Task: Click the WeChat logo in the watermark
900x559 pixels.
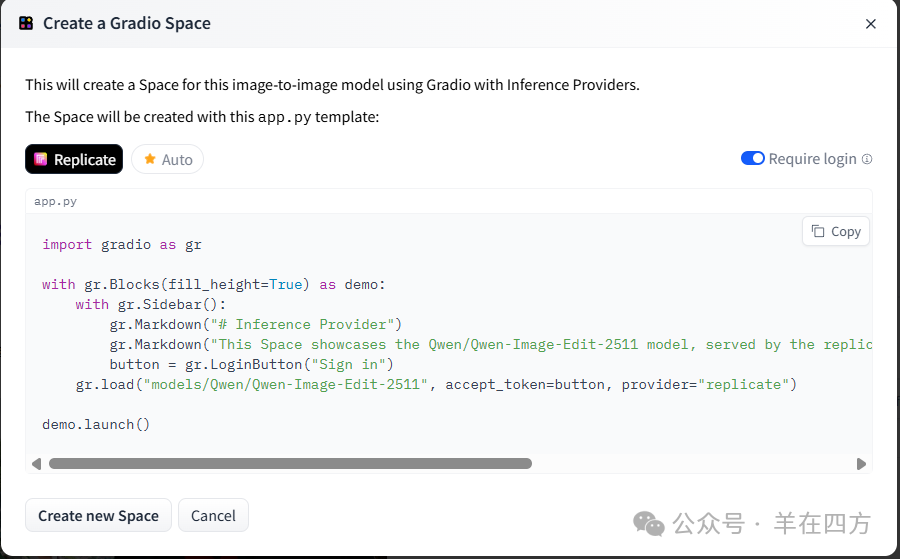Action: [648, 523]
